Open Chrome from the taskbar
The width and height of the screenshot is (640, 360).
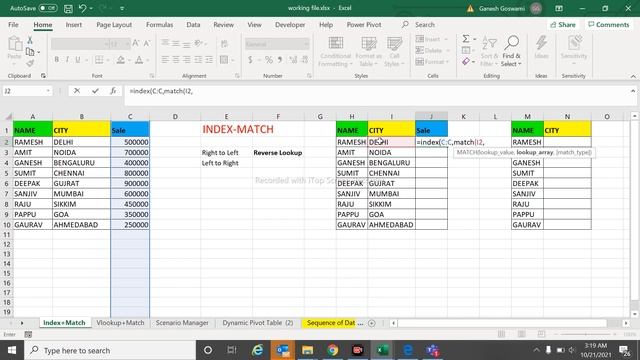[x=333, y=350]
